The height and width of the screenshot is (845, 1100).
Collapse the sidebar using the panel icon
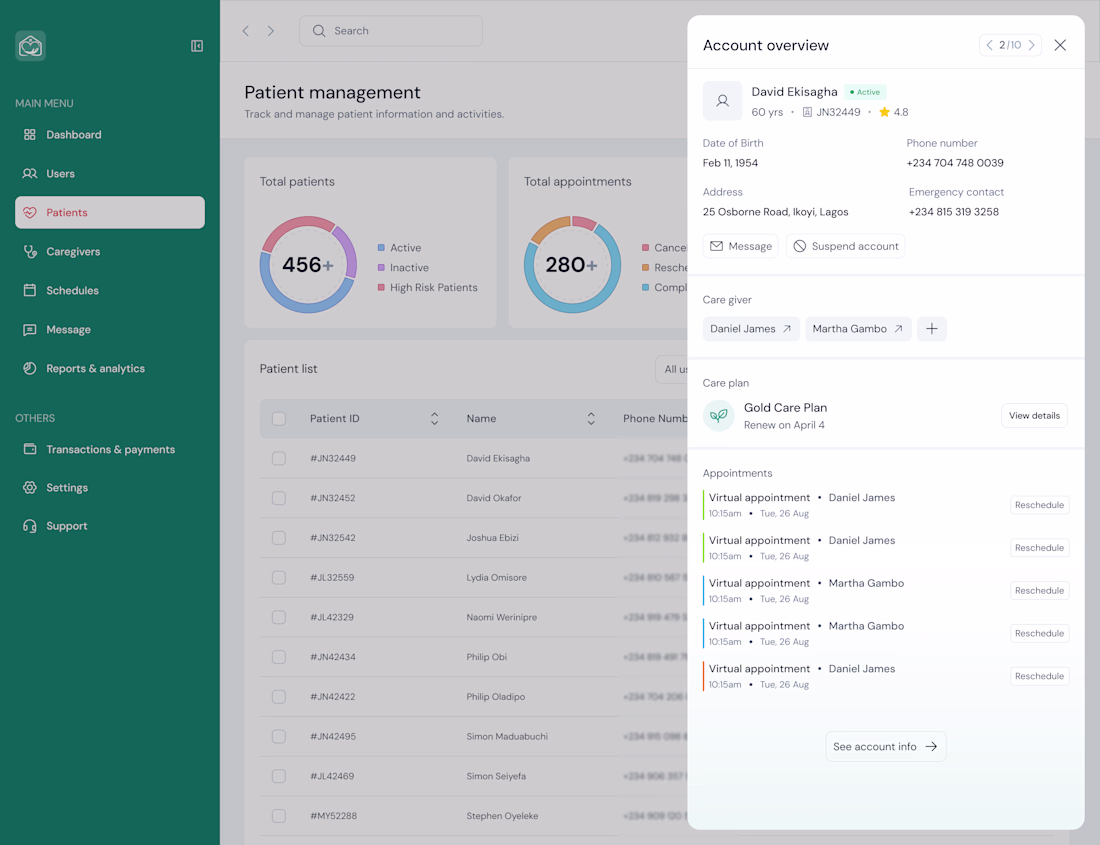click(197, 46)
